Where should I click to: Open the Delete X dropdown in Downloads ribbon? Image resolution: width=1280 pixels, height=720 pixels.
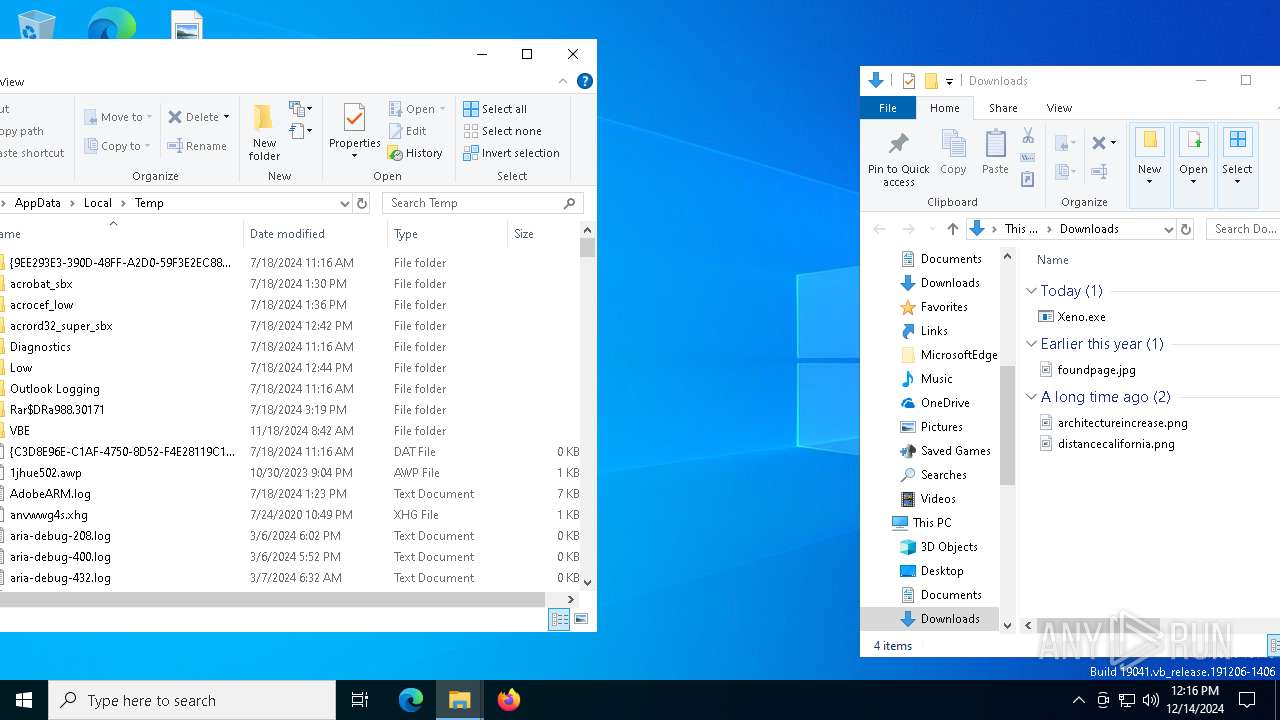coord(1104,143)
